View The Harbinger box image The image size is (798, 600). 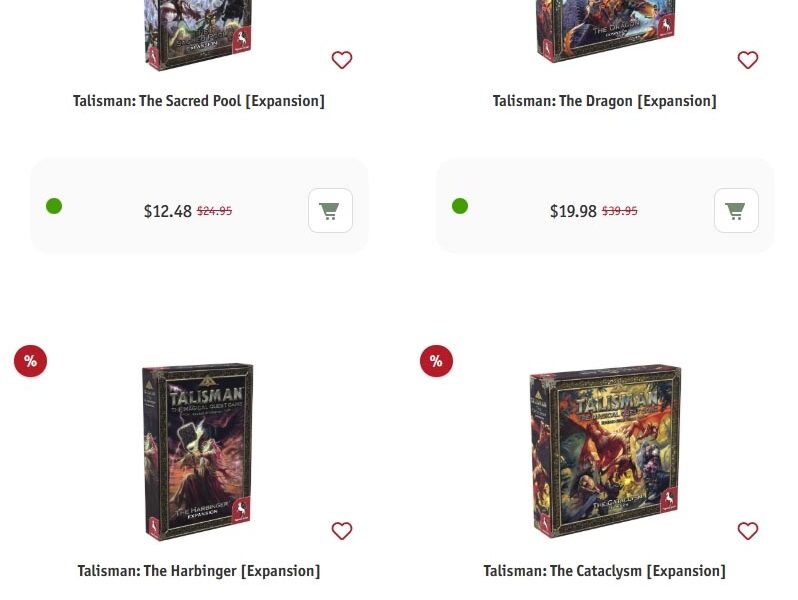tap(198, 451)
